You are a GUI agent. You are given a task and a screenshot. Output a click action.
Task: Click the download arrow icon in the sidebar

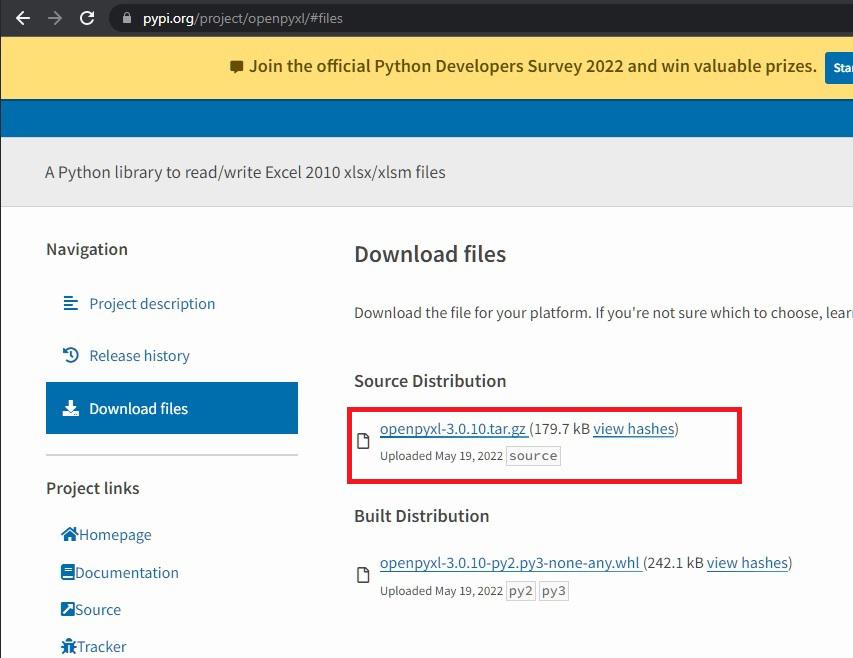click(x=71, y=408)
